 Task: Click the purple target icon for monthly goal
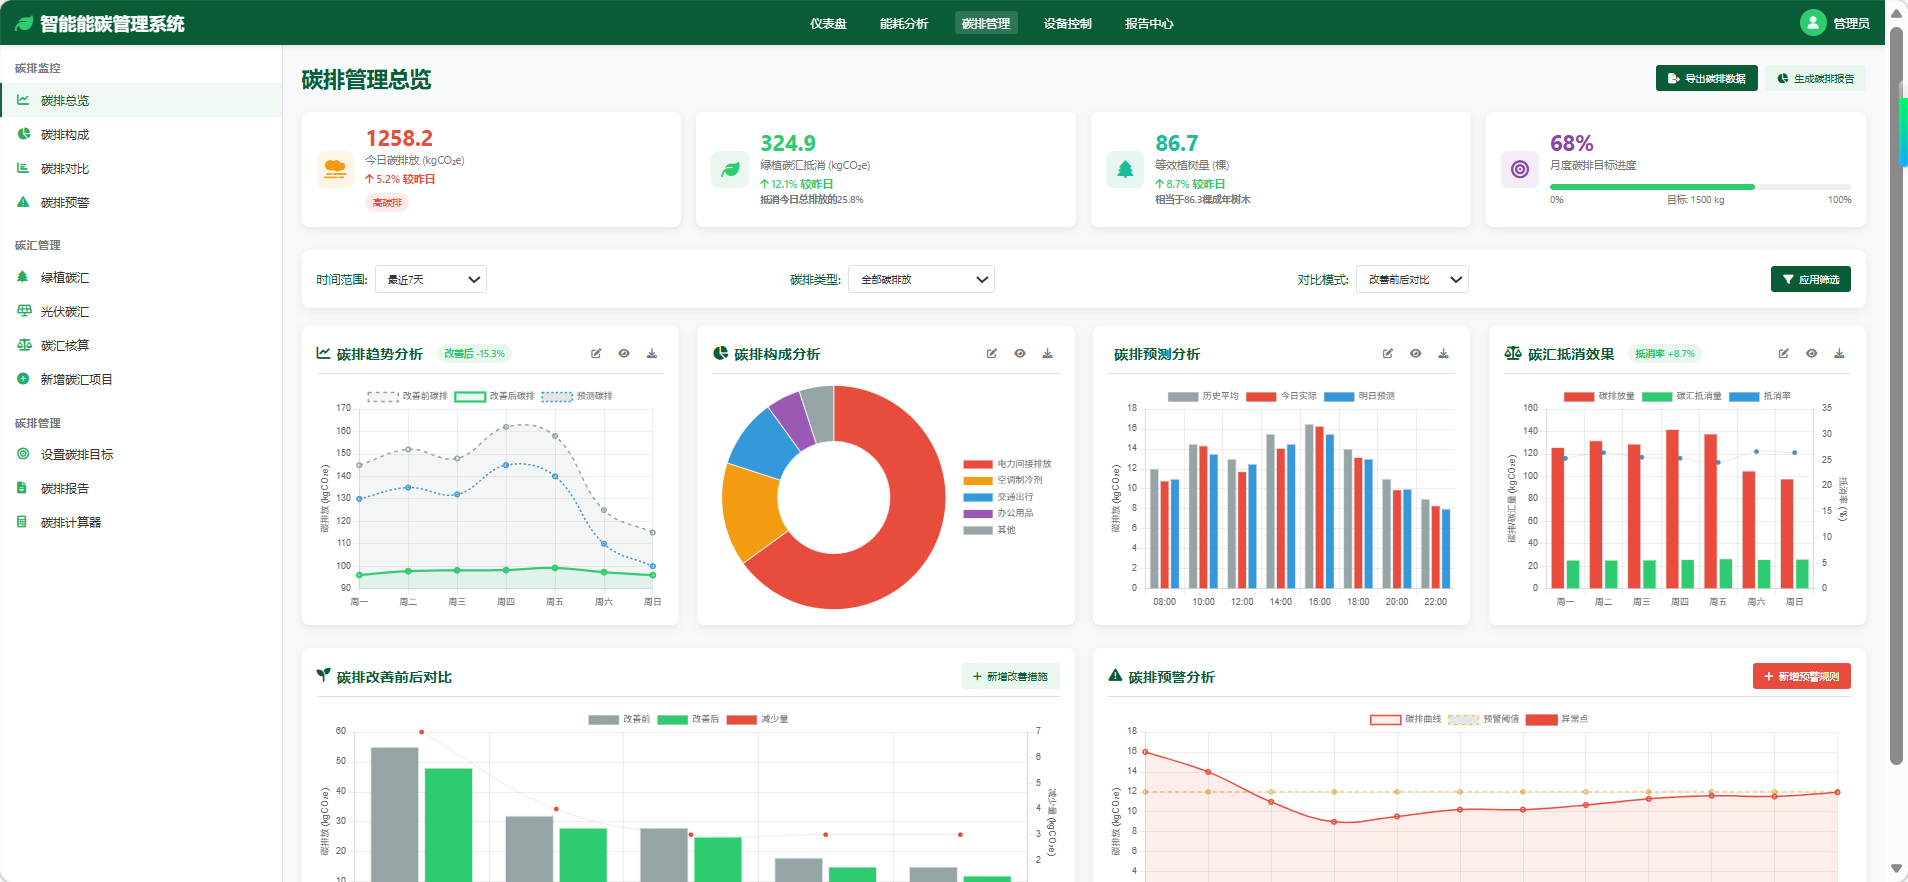[1519, 169]
